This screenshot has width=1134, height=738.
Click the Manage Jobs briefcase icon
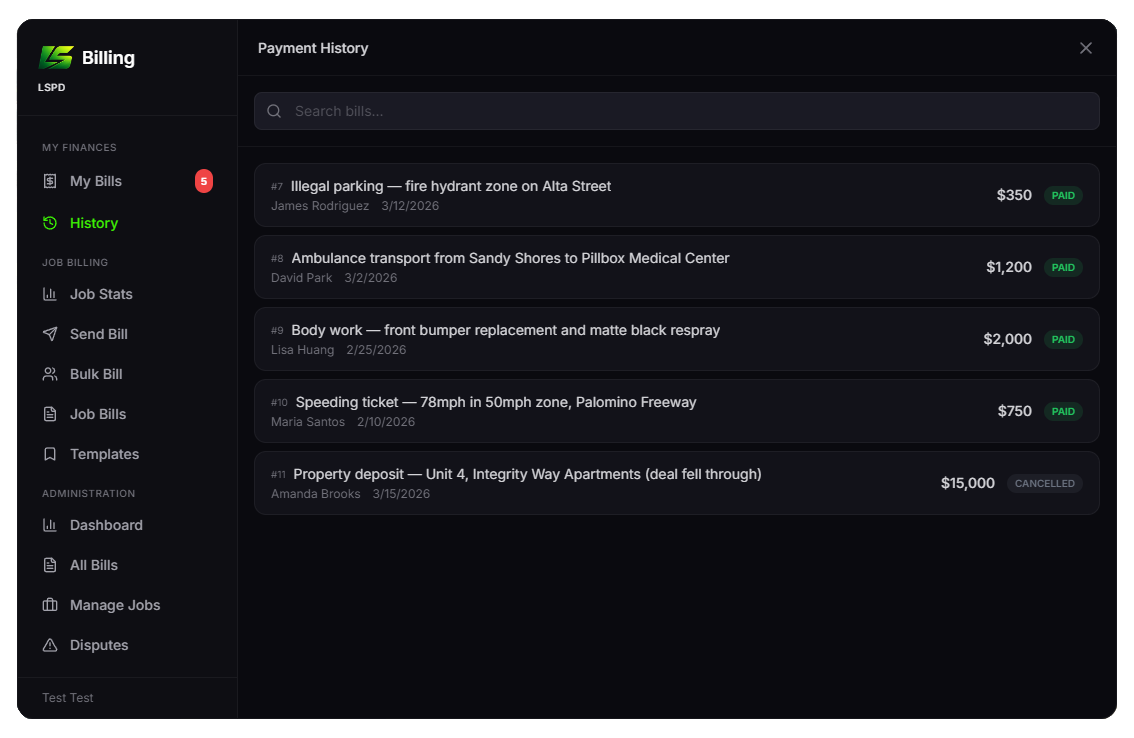(49, 604)
